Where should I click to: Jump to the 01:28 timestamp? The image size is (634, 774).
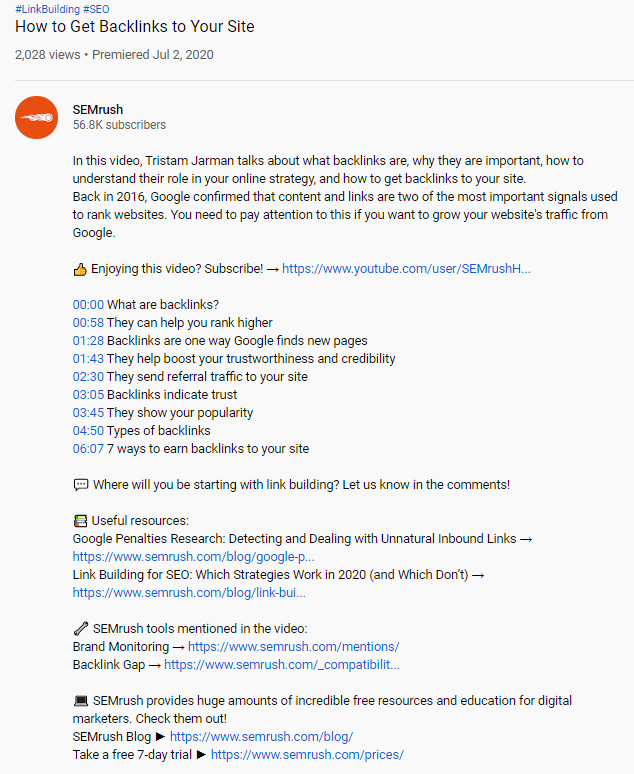point(88,341)
